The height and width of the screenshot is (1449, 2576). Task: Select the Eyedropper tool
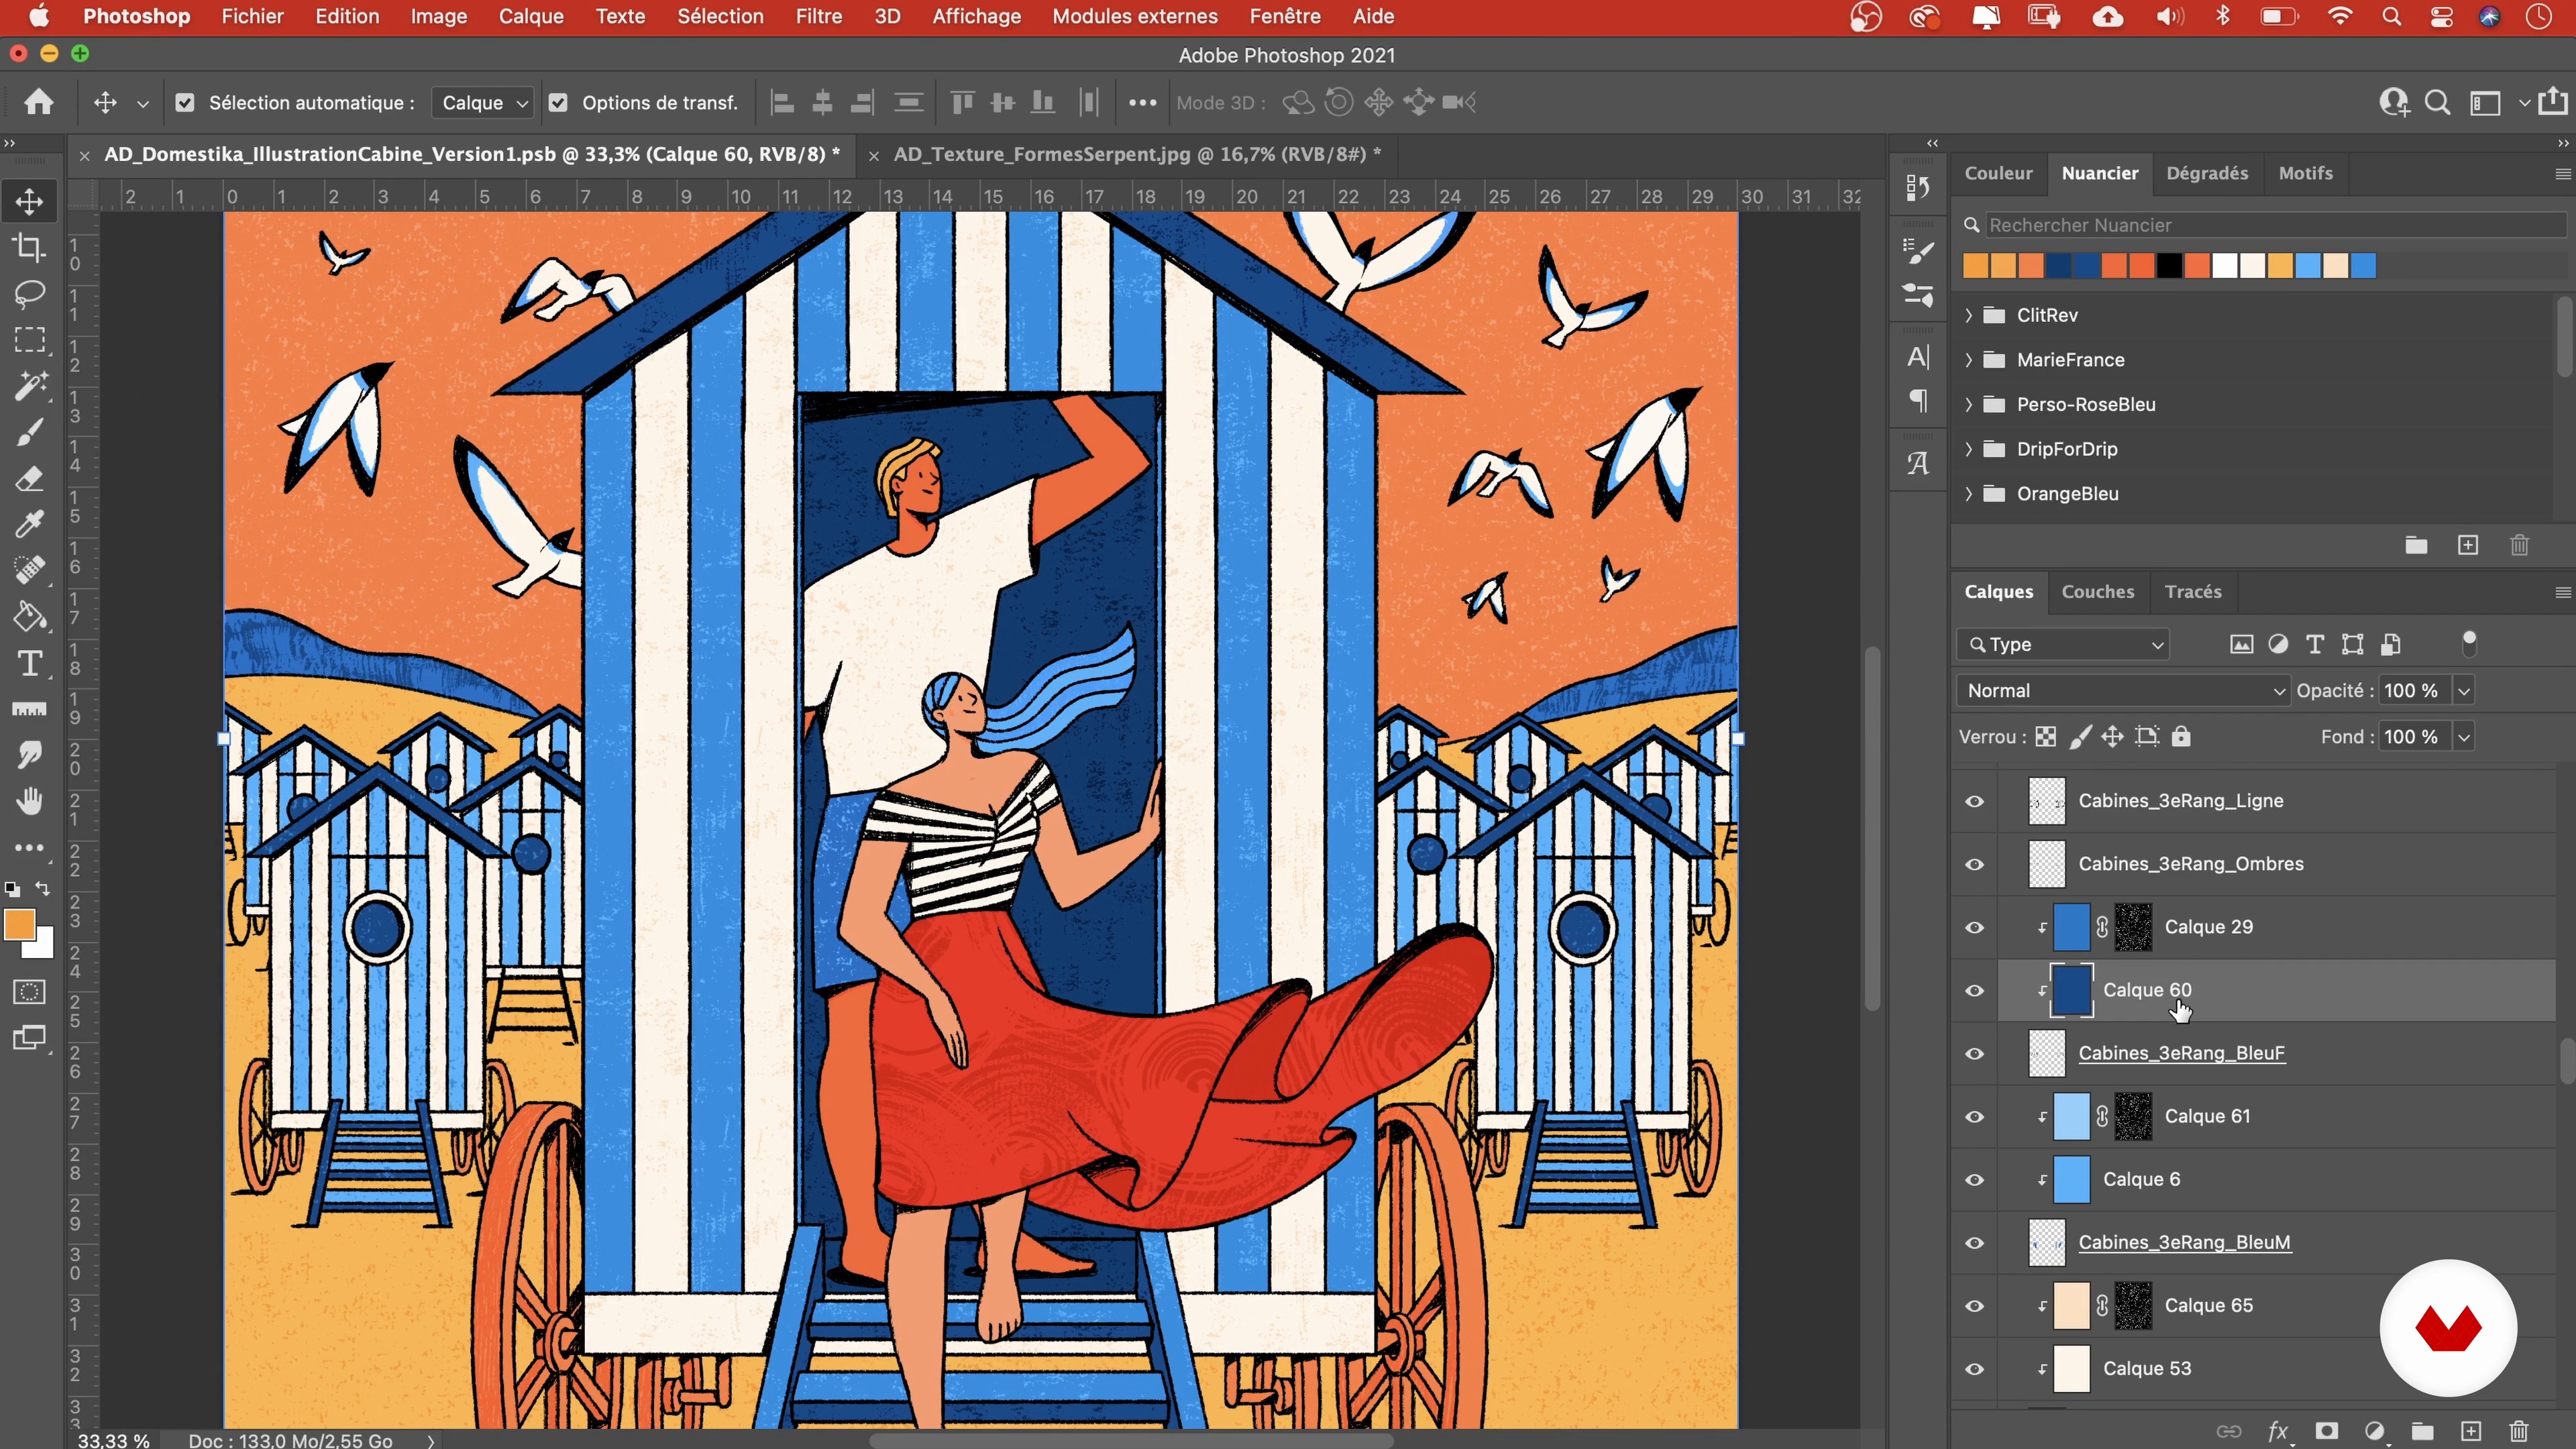(29, 524)
